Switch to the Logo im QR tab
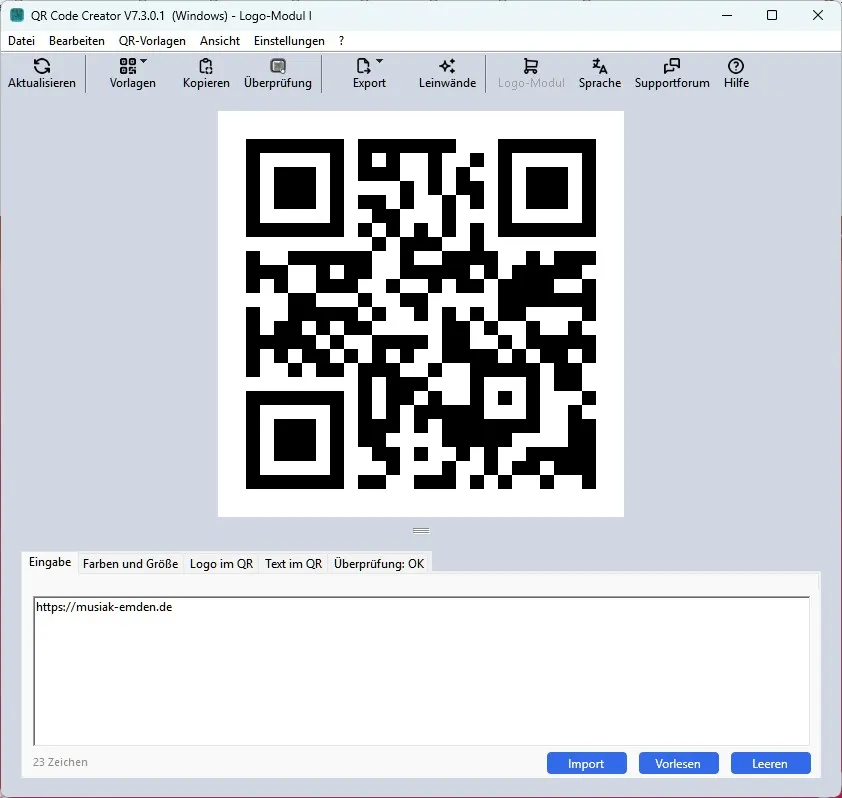The height and width of the screenshot is (798, 842). point(221,564)
